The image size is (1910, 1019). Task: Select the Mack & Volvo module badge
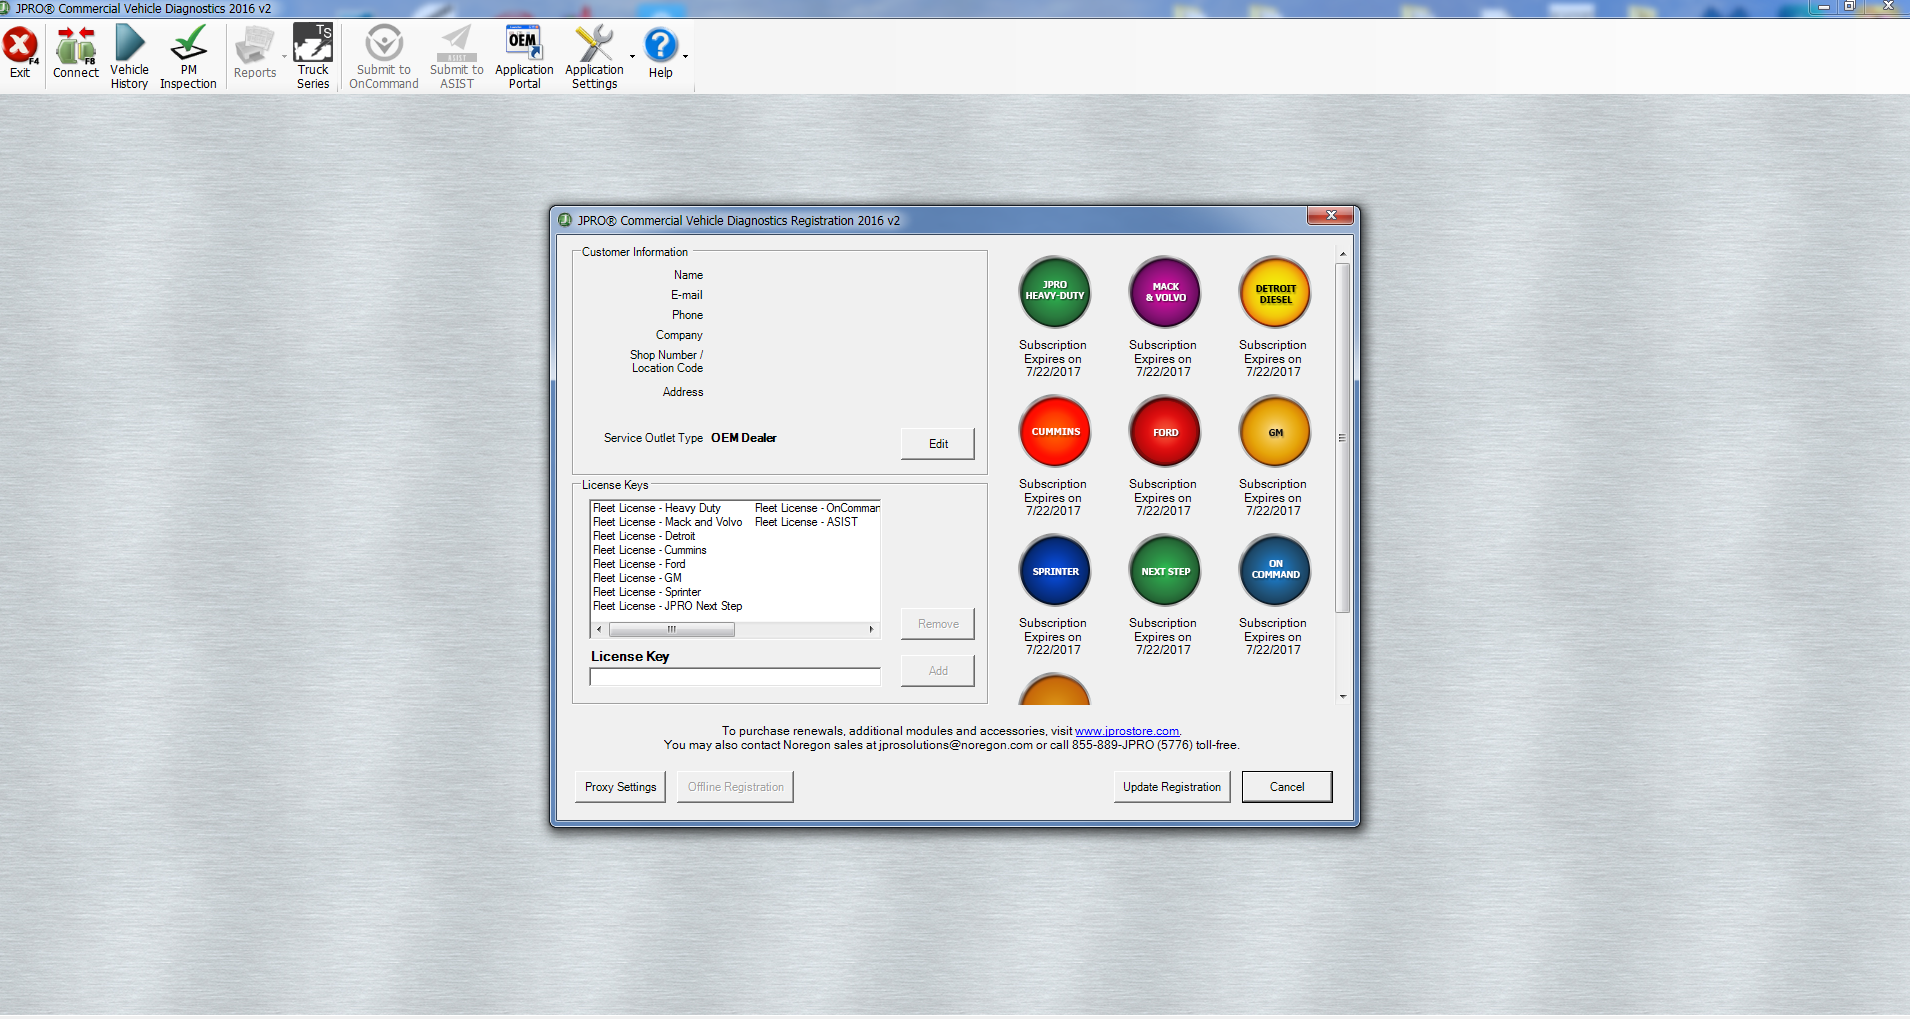(x=1165, y=291)
